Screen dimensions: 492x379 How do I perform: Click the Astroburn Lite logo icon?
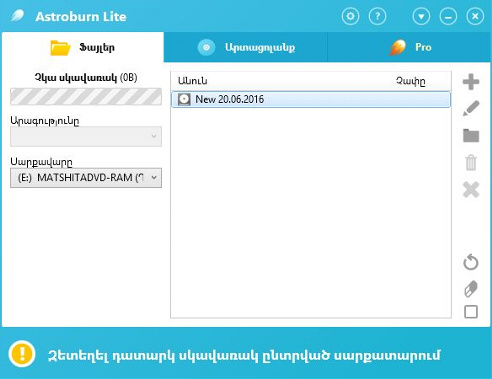click(18, 16)
